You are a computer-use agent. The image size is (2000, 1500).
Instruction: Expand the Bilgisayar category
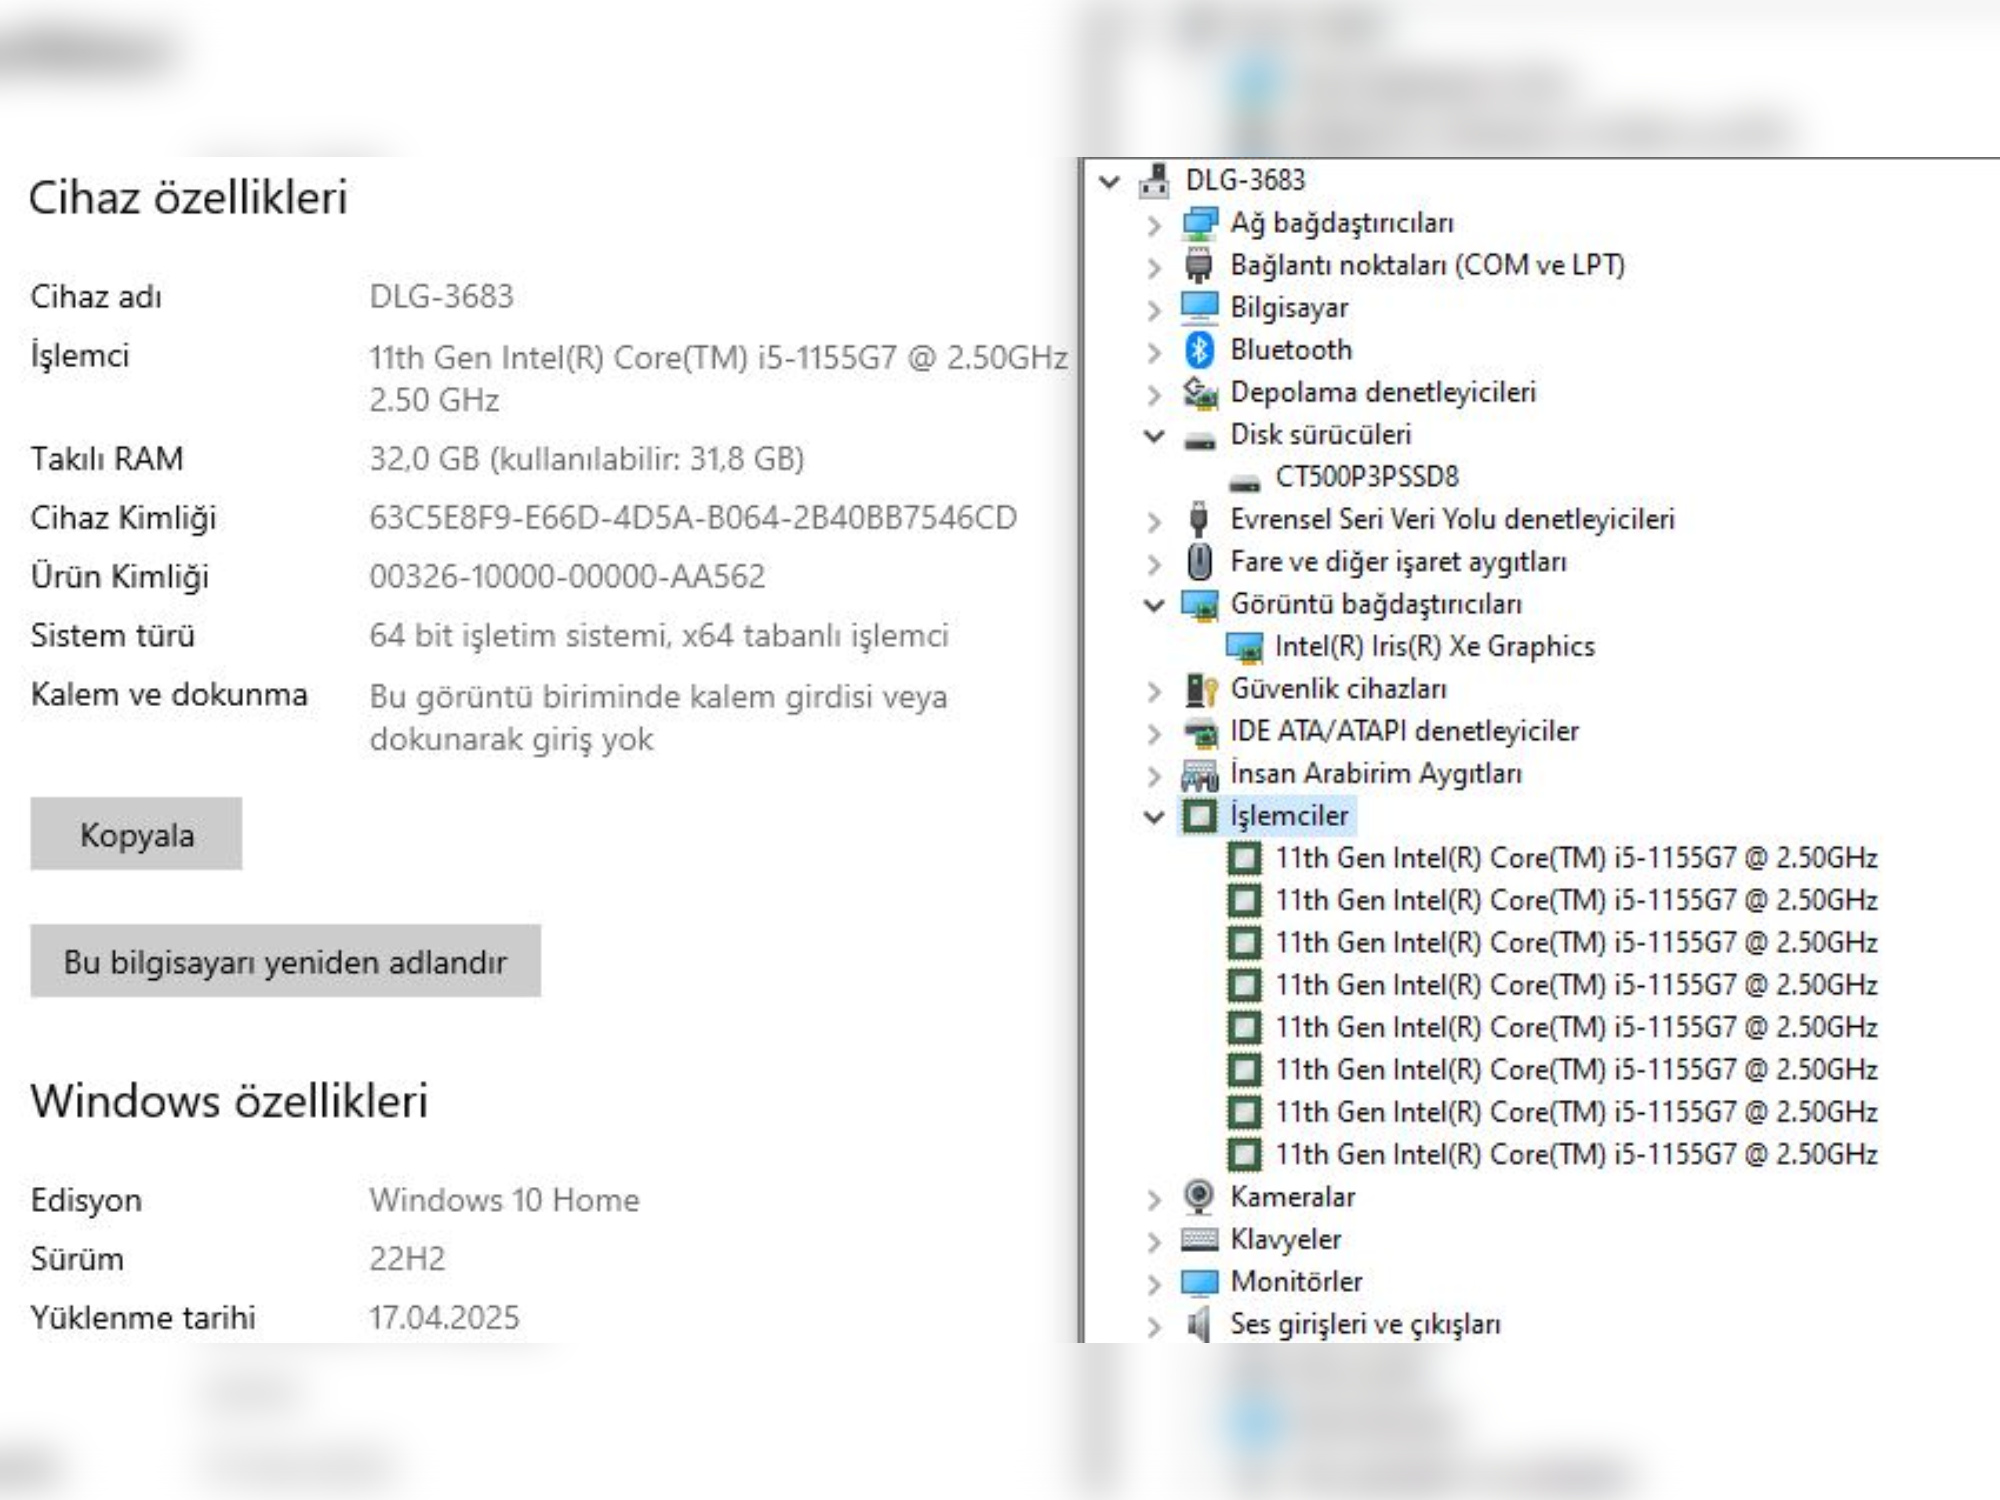point(1154,309)
